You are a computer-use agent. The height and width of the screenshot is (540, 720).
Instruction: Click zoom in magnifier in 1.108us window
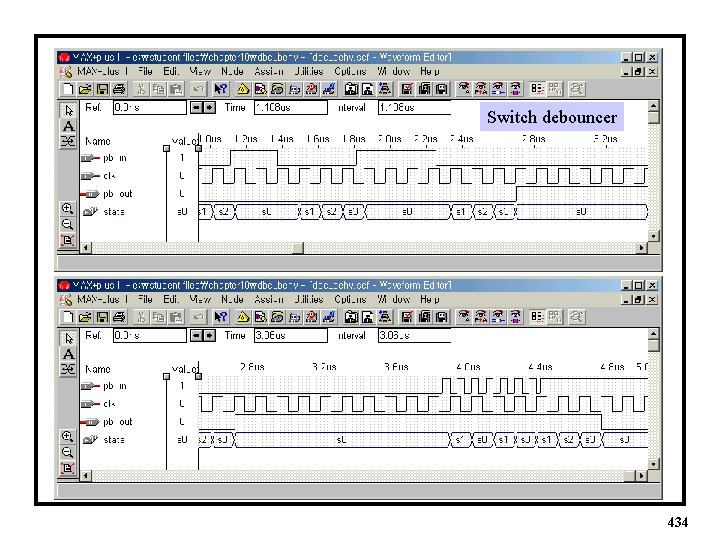(x=68, y=208)
